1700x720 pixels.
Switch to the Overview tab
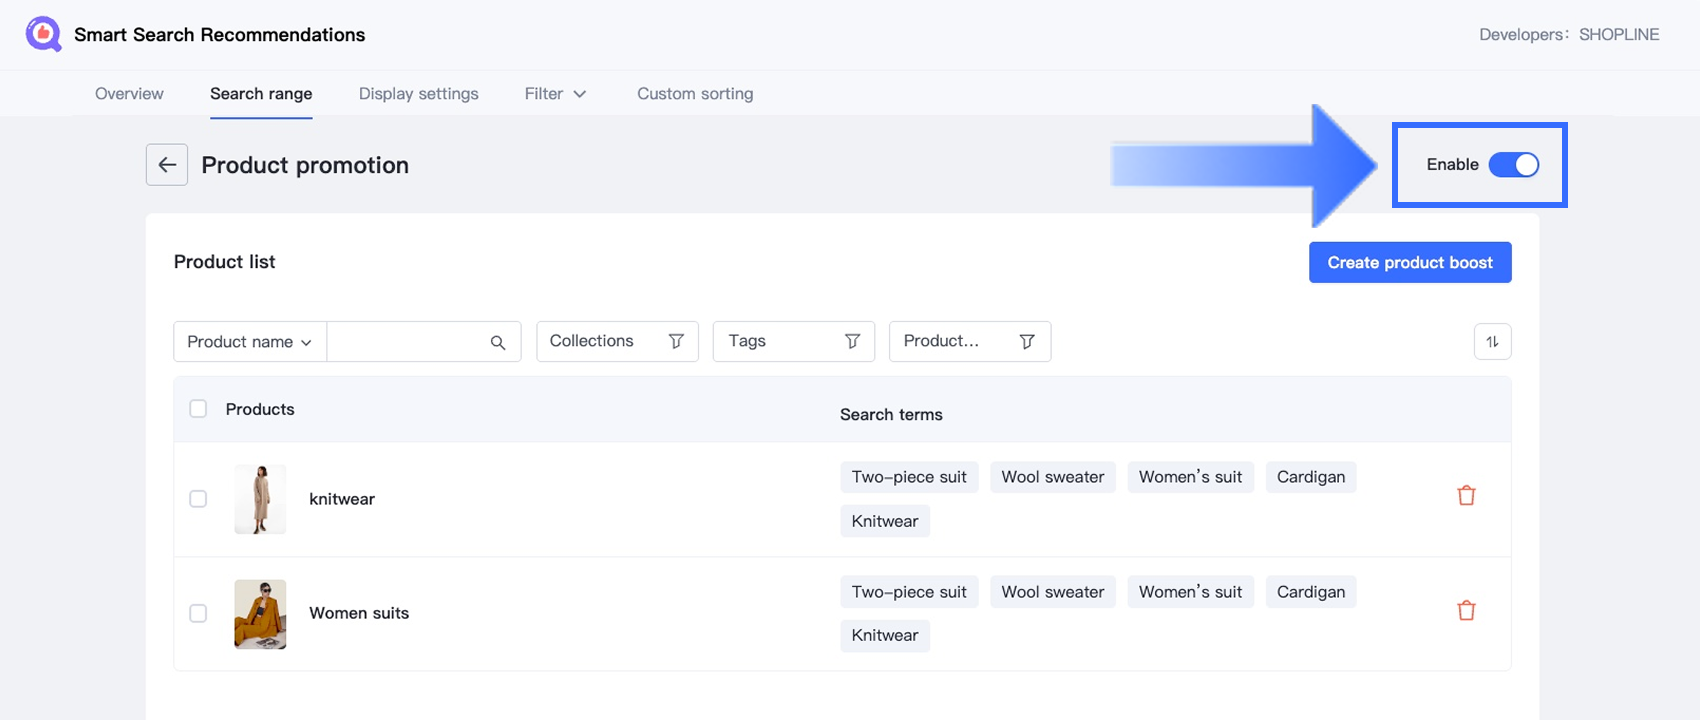(x=129, y=94)
